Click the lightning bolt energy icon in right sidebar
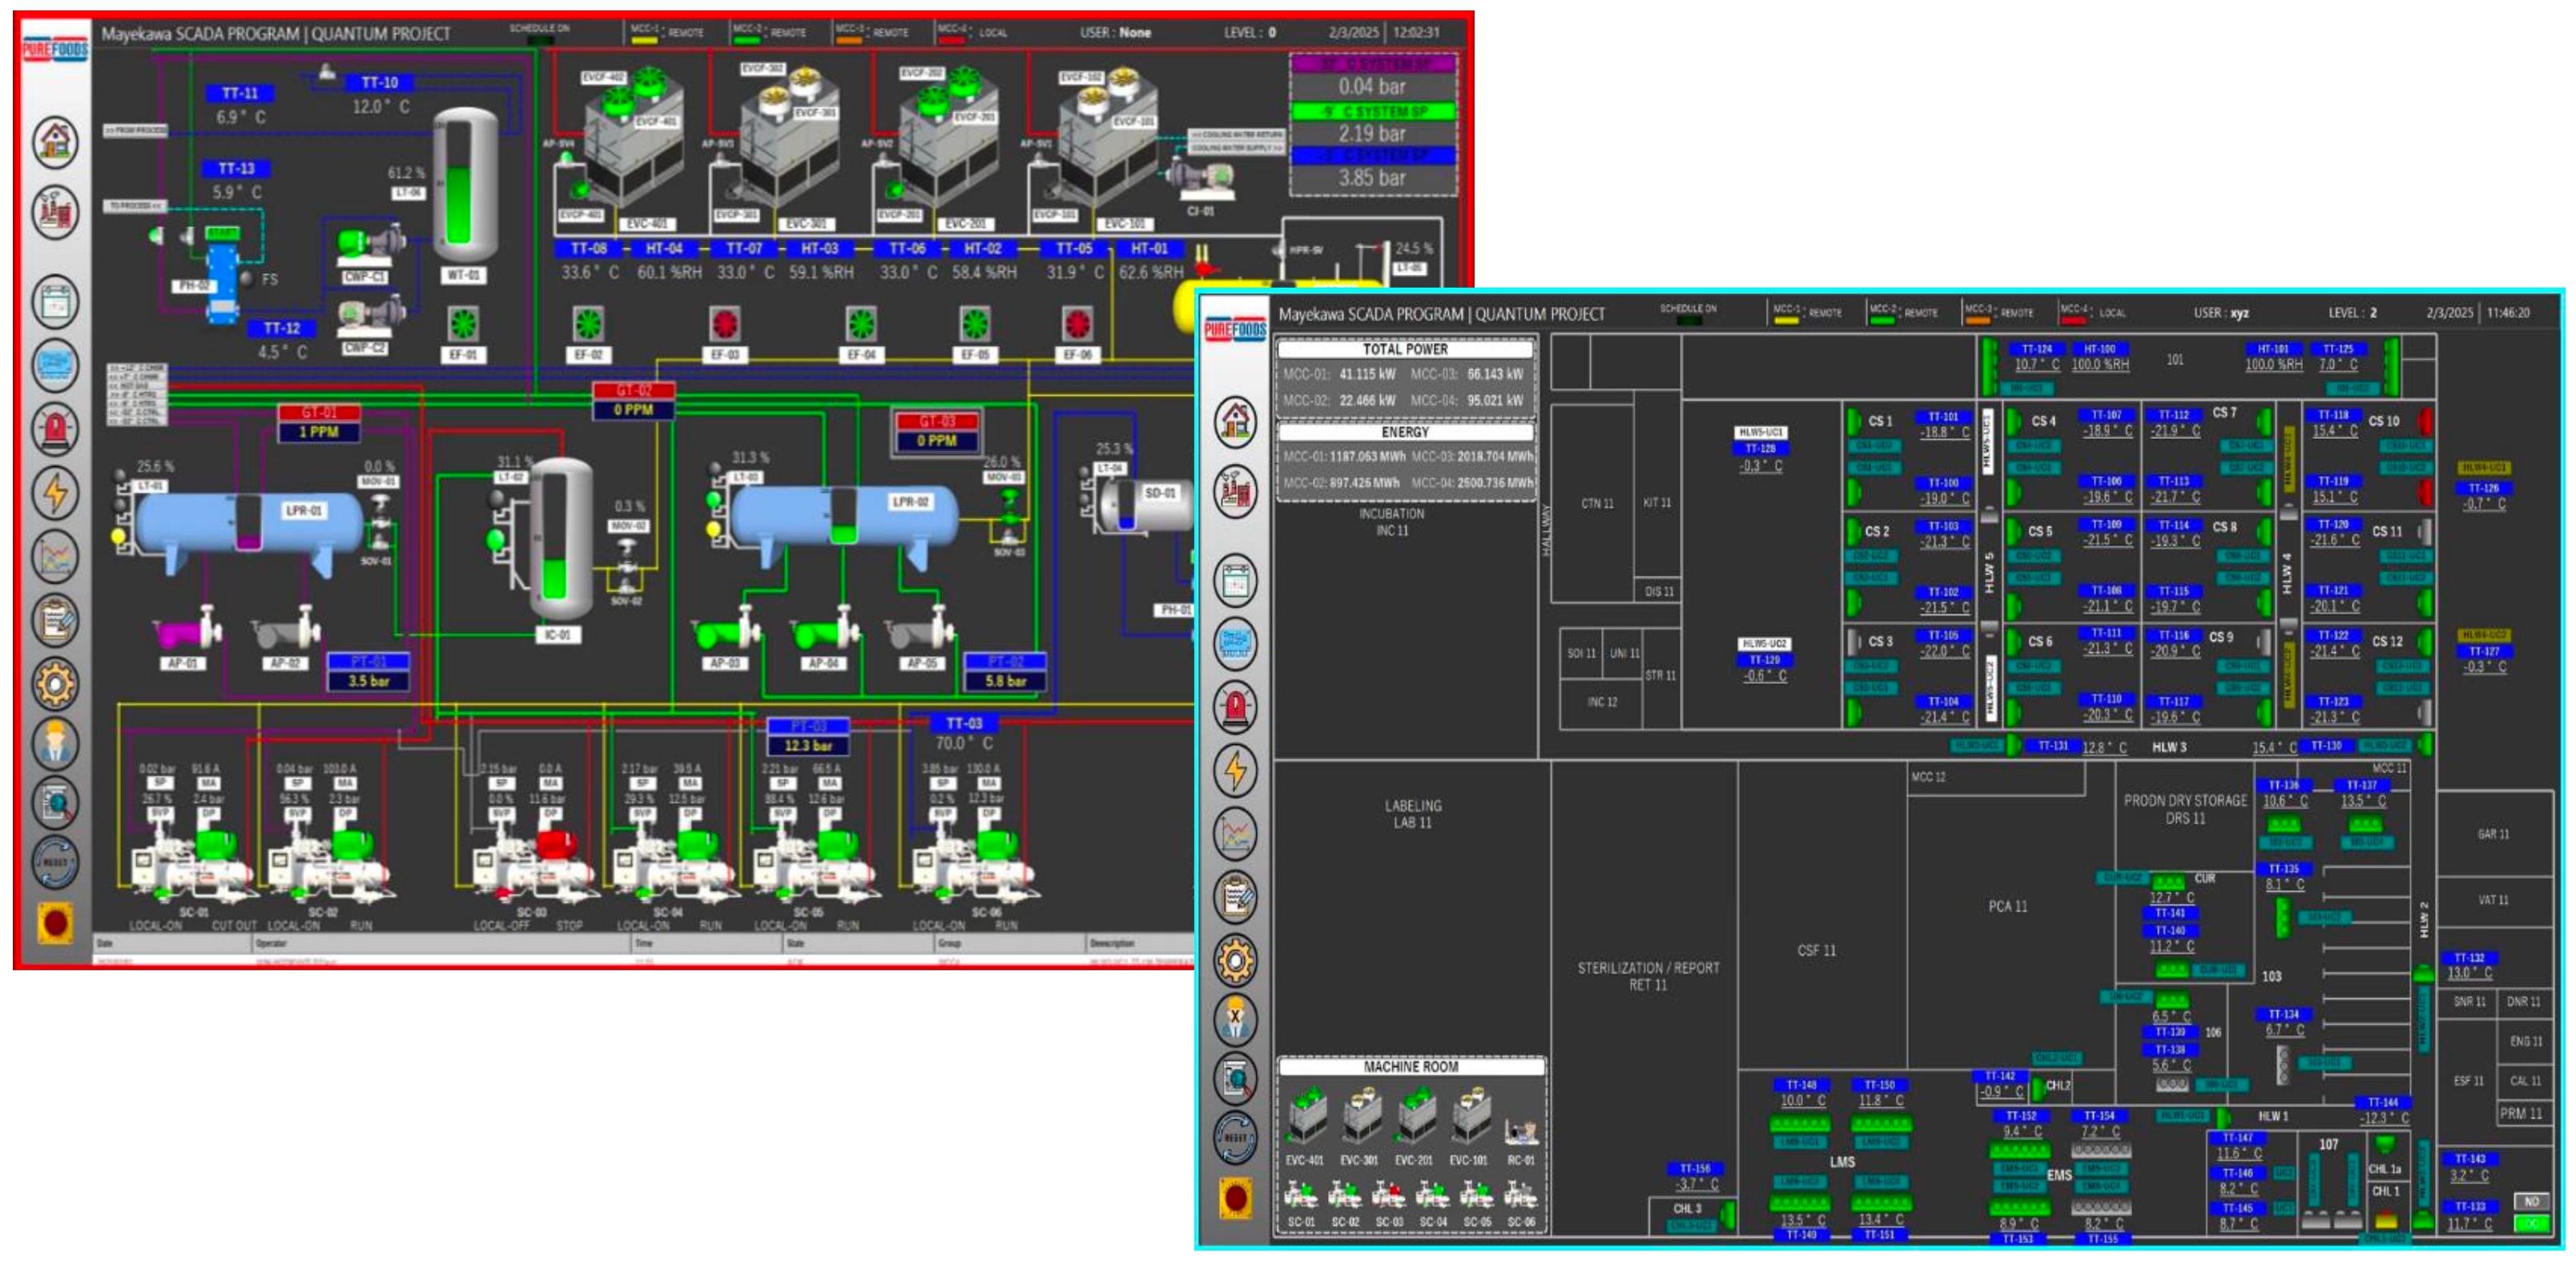This screenshot has height=1261, width=2576. coord(1235,770)
